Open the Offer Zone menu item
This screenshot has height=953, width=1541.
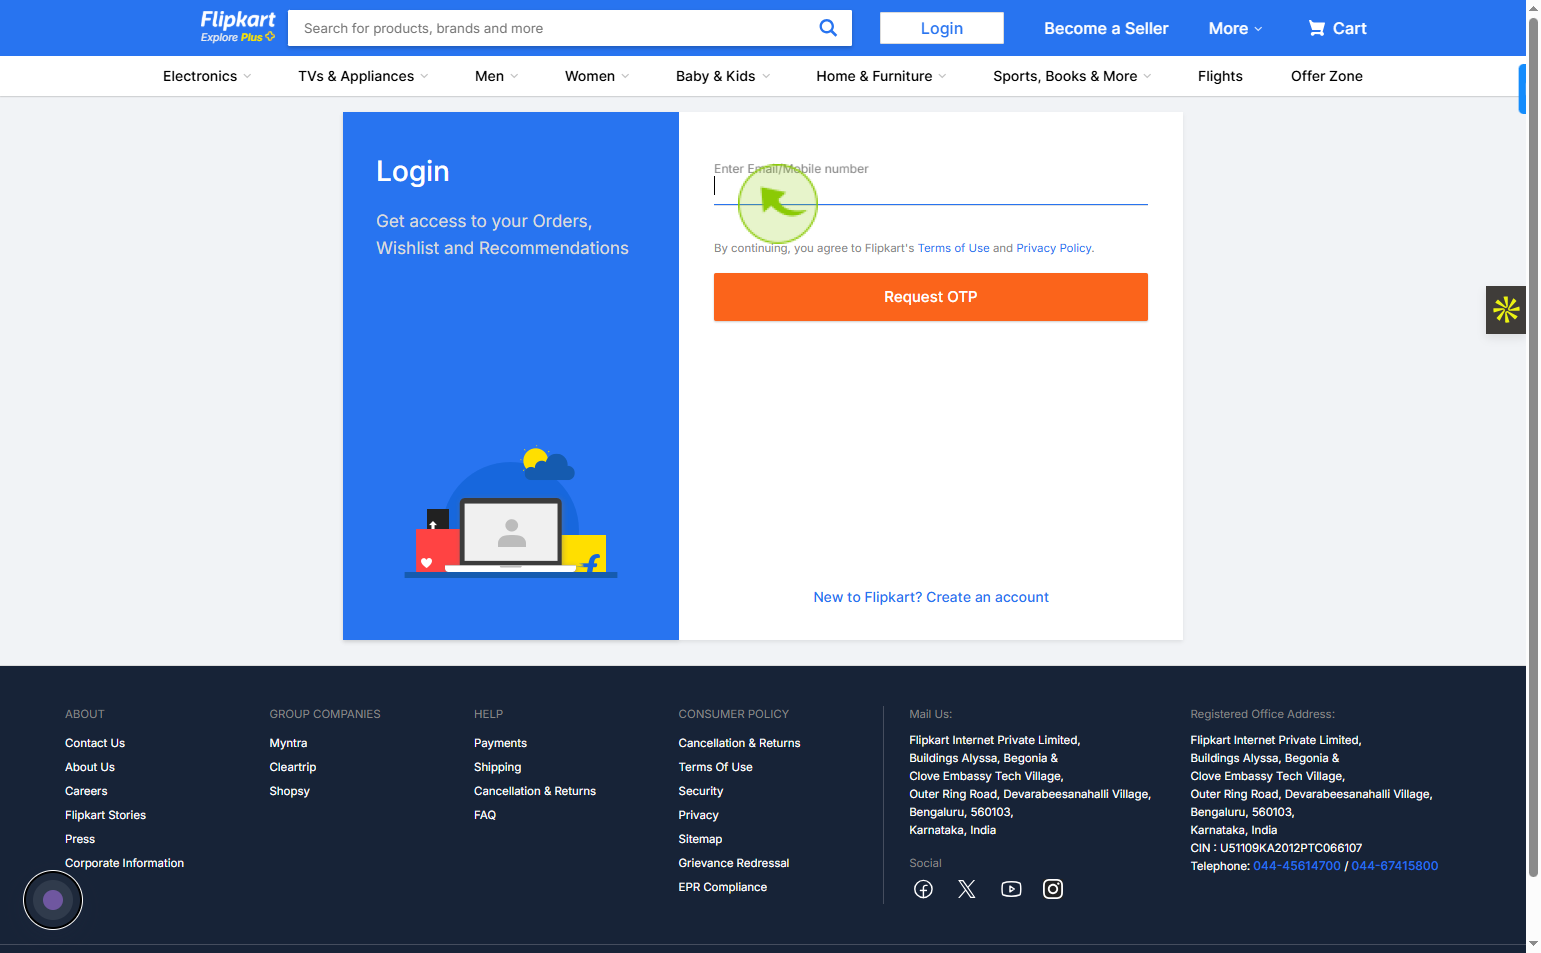pyautogui.click(x=1326, y=76)
